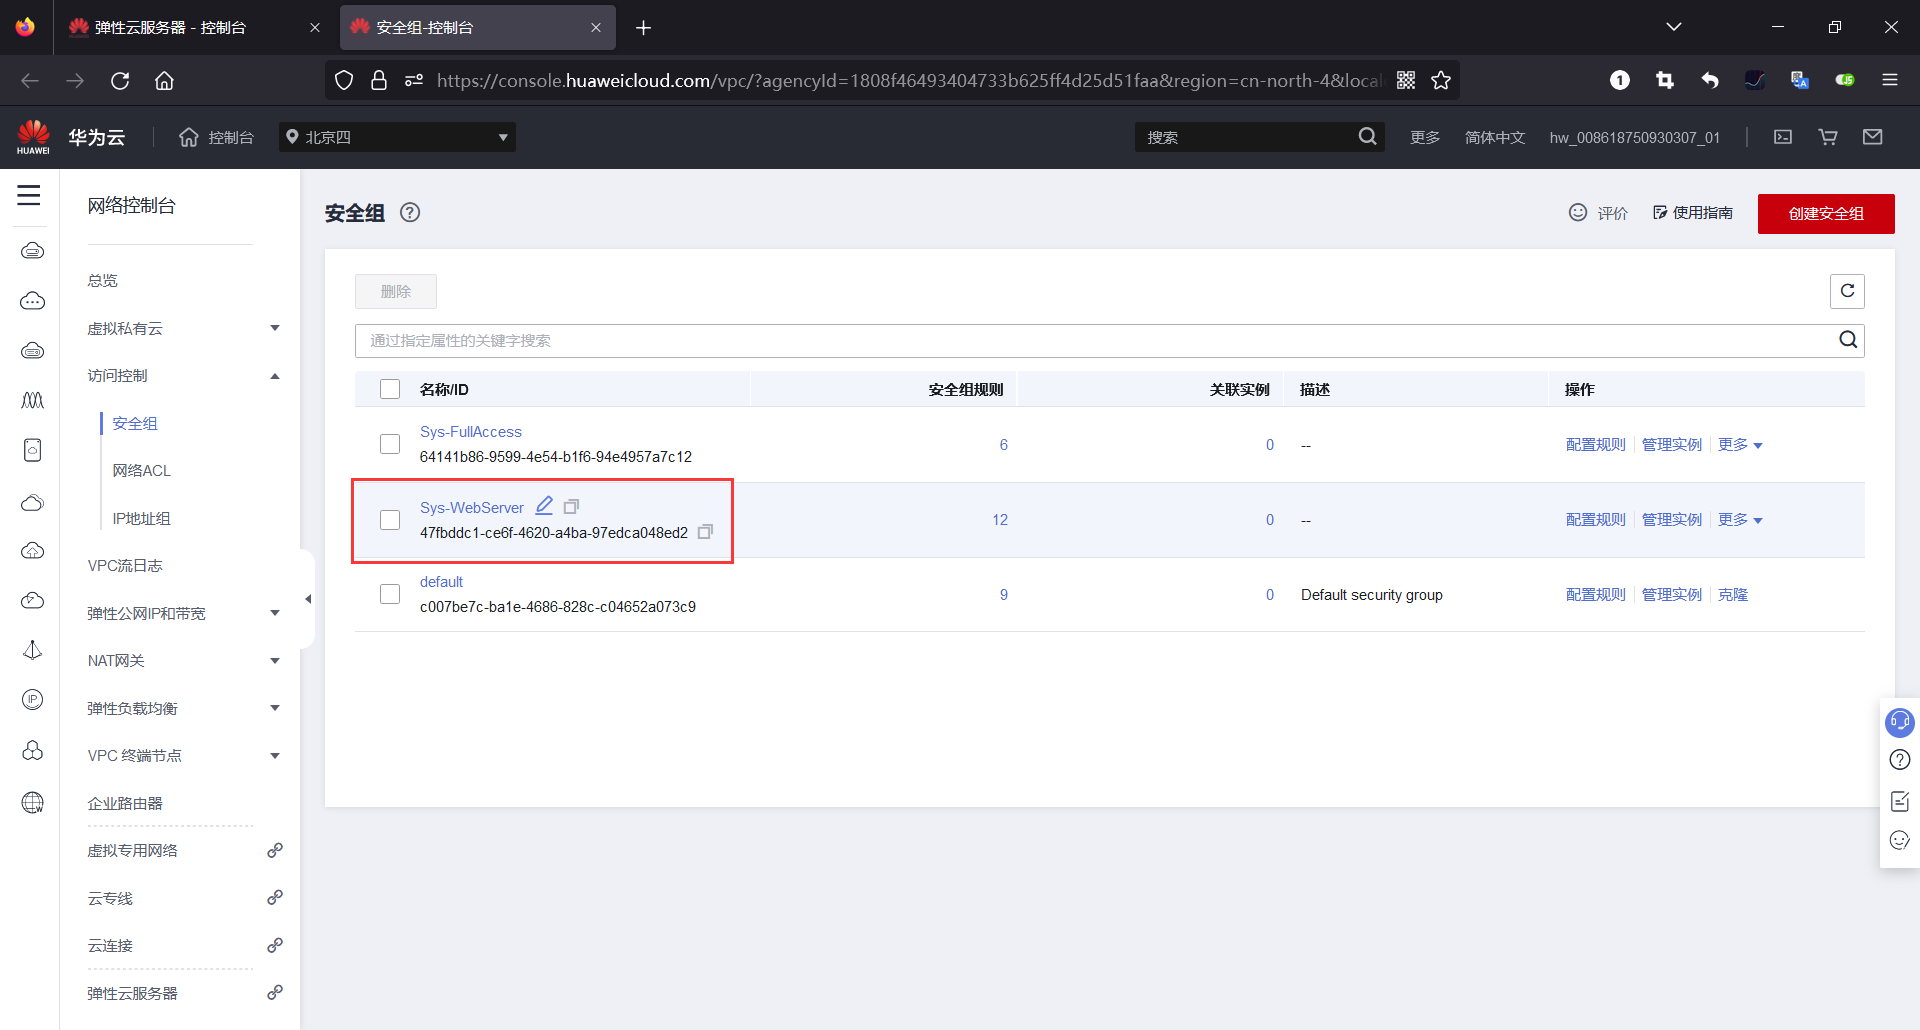The width and height of the screenshot is (1920, 1030).
Task: Open the browser tab list dropdown arrow
Action: click(x=1674, y=27)
